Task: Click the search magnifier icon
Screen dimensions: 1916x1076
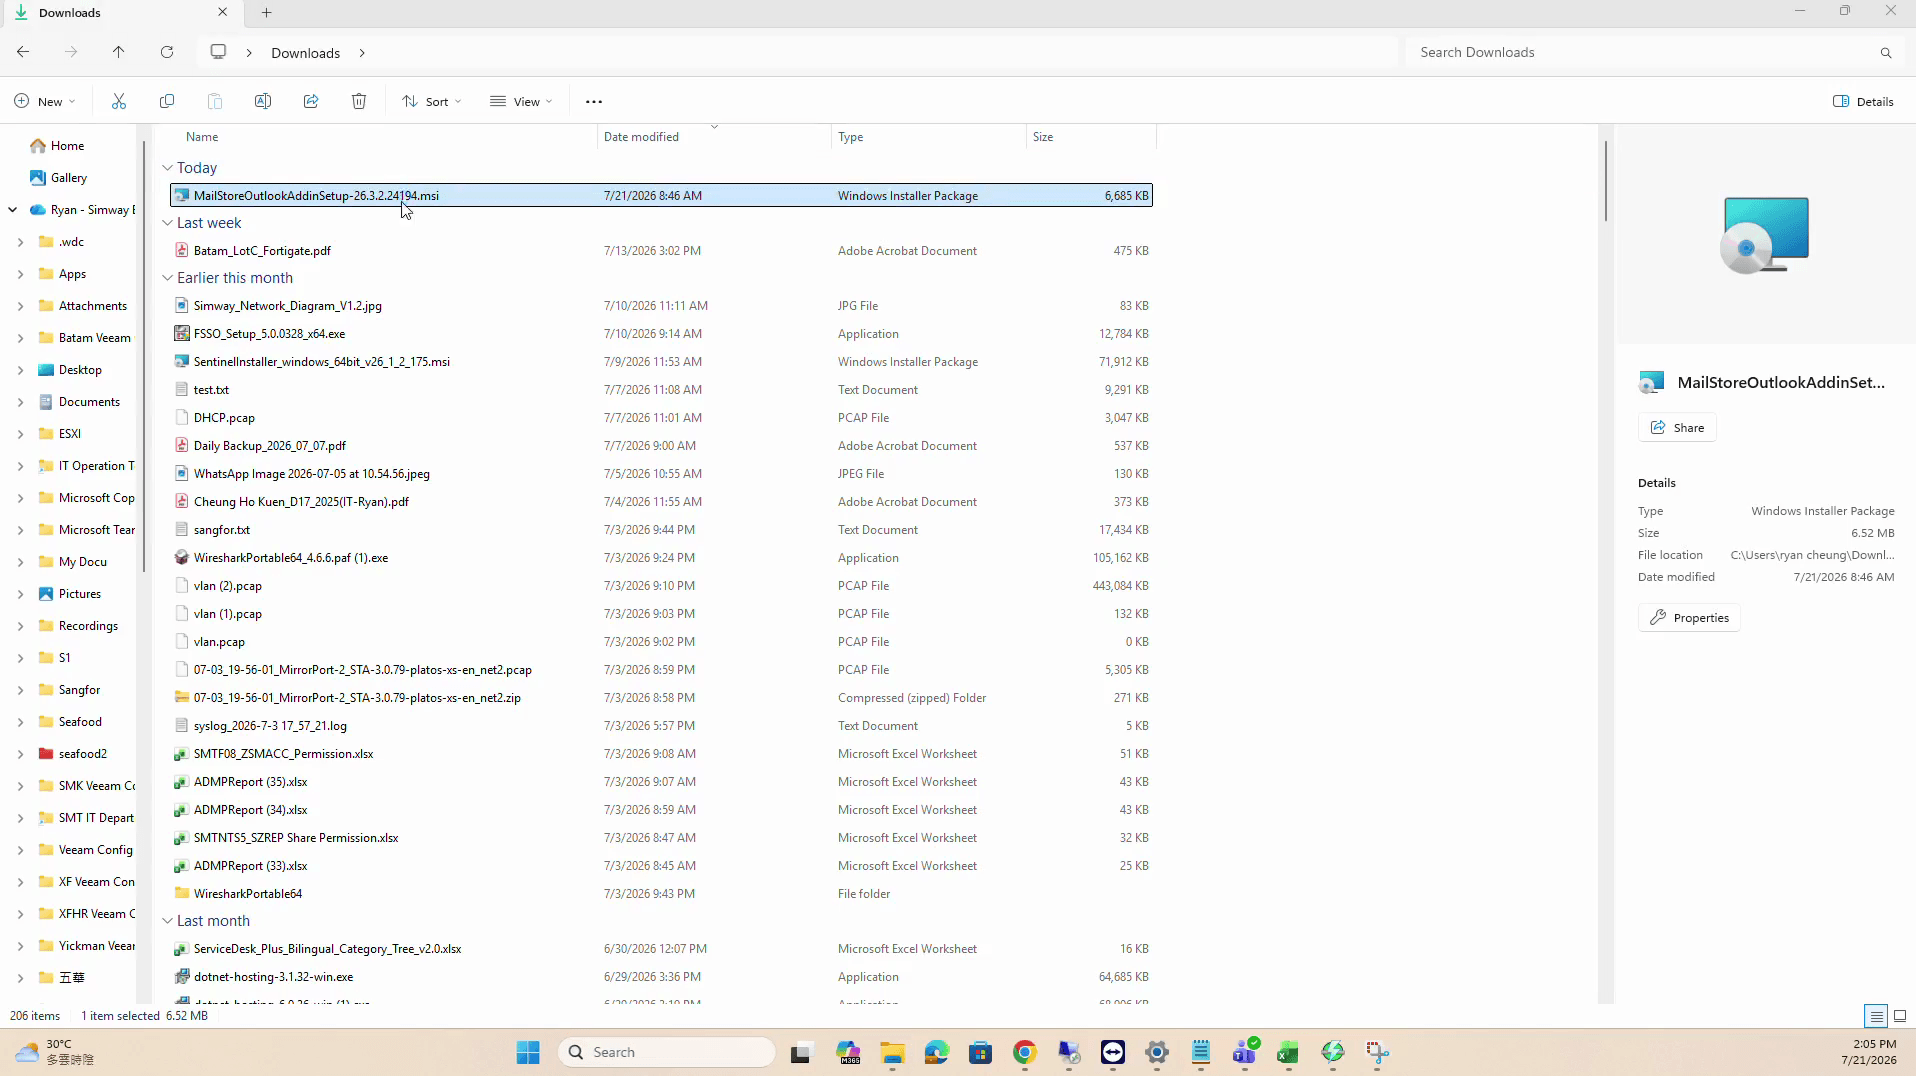Action: [1886, 53]
